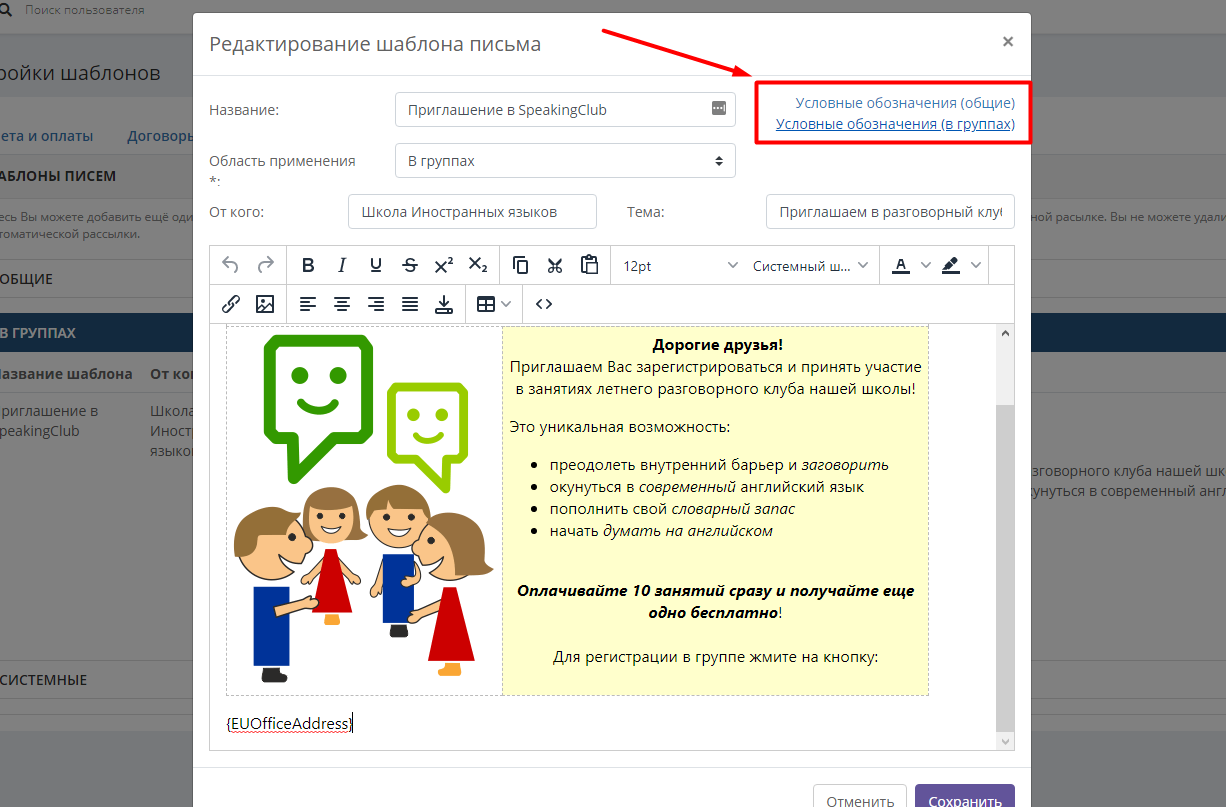Click the download-style icon after justify
Image resolution: width=1226 pixels, height=807 pixels.
click(x=444, y=304)
